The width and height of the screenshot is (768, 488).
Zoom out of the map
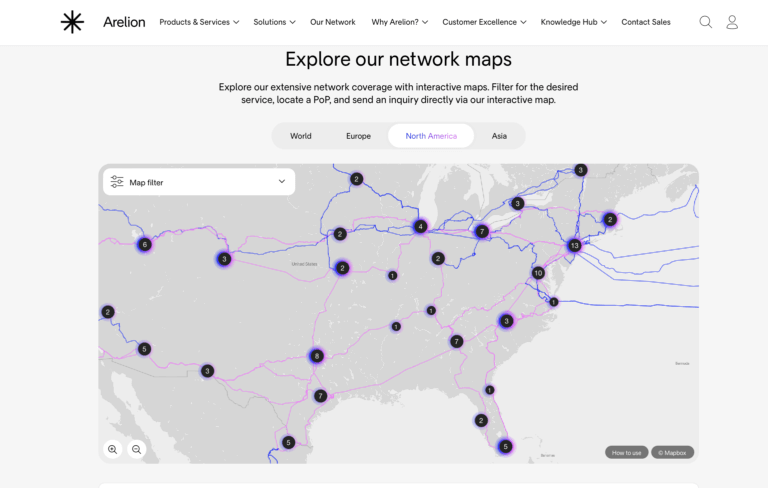coord(137,449)
